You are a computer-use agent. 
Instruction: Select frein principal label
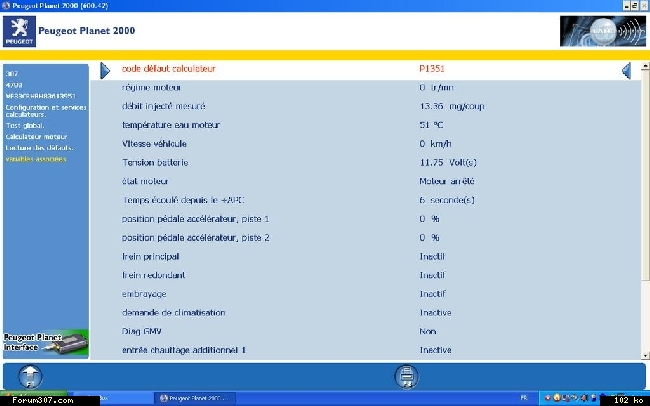point(150,257)
